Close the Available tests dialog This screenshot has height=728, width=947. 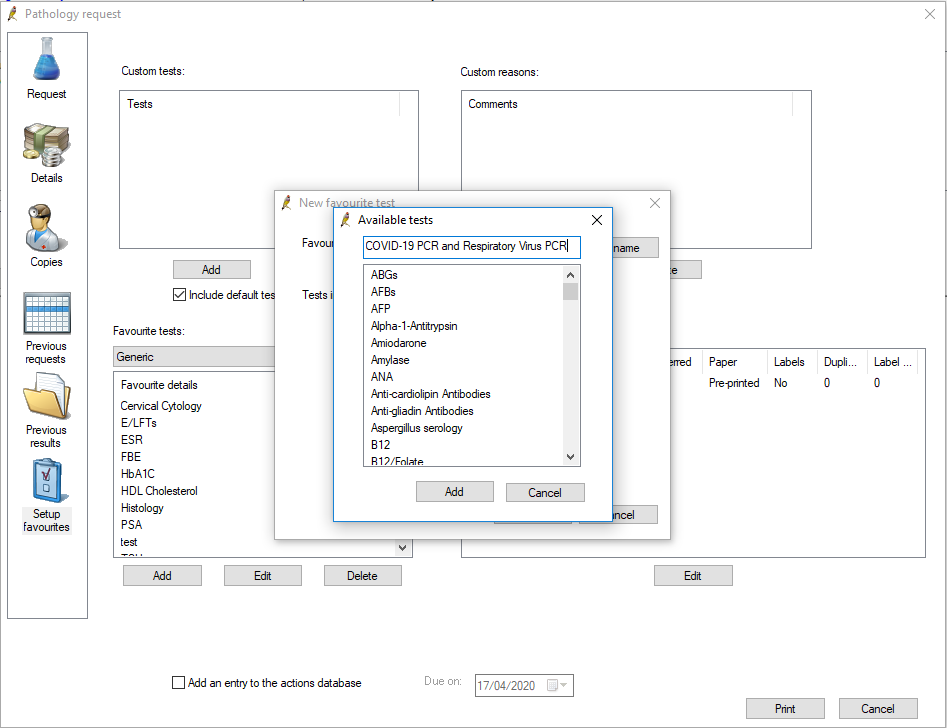click(x=597, y=220)
